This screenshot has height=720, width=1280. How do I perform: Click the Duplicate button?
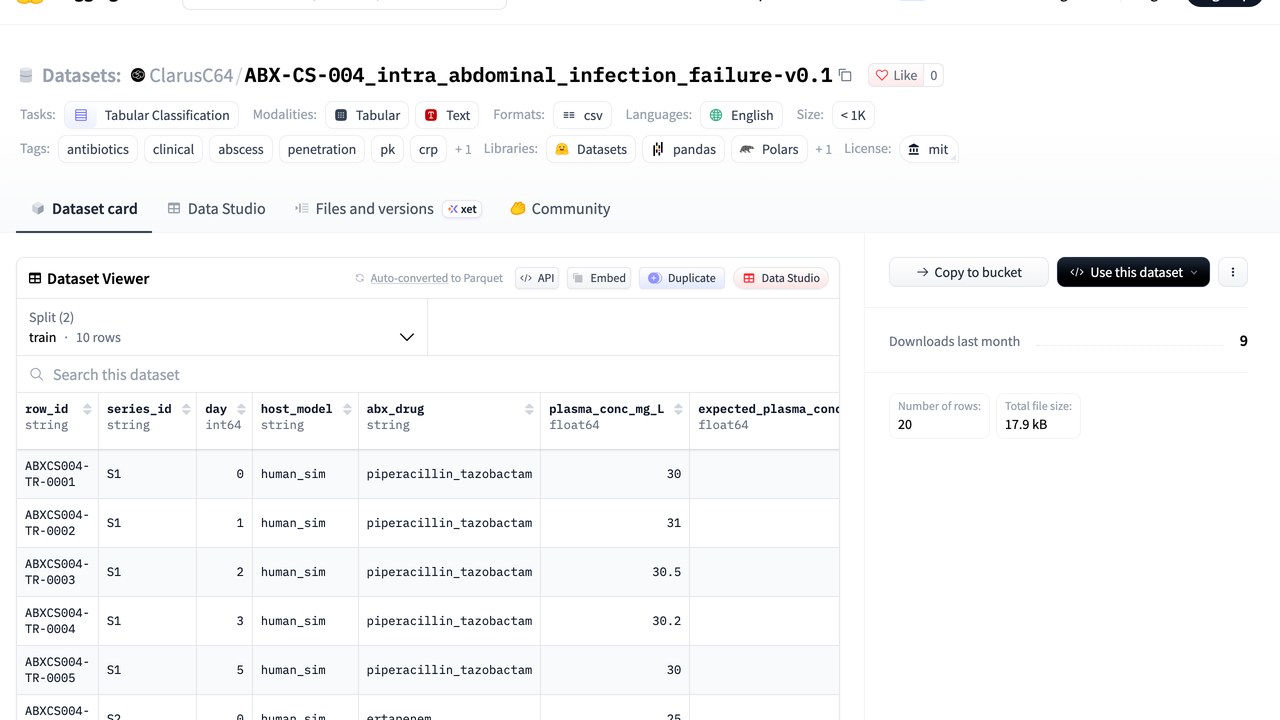682,278
